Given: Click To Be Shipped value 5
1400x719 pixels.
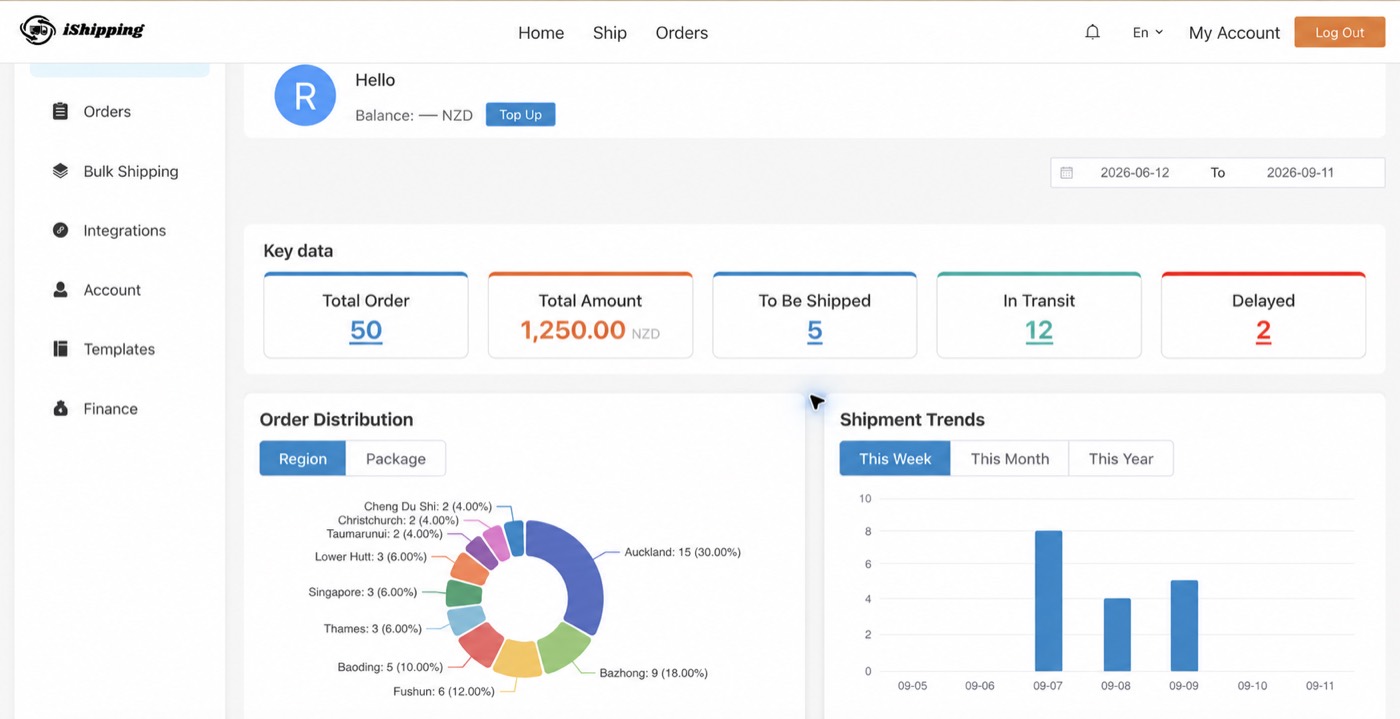Looking at the screenshot, I should point(814,331).
